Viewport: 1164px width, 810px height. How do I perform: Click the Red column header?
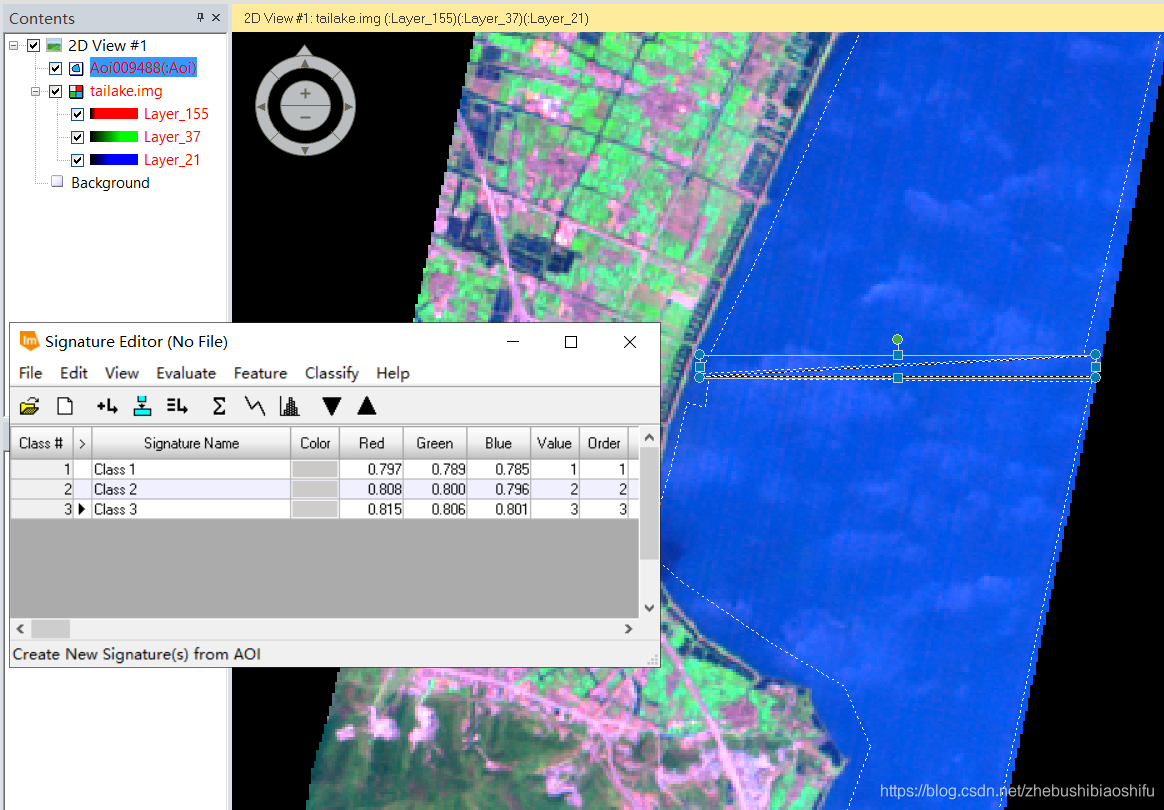pos(371,443)
